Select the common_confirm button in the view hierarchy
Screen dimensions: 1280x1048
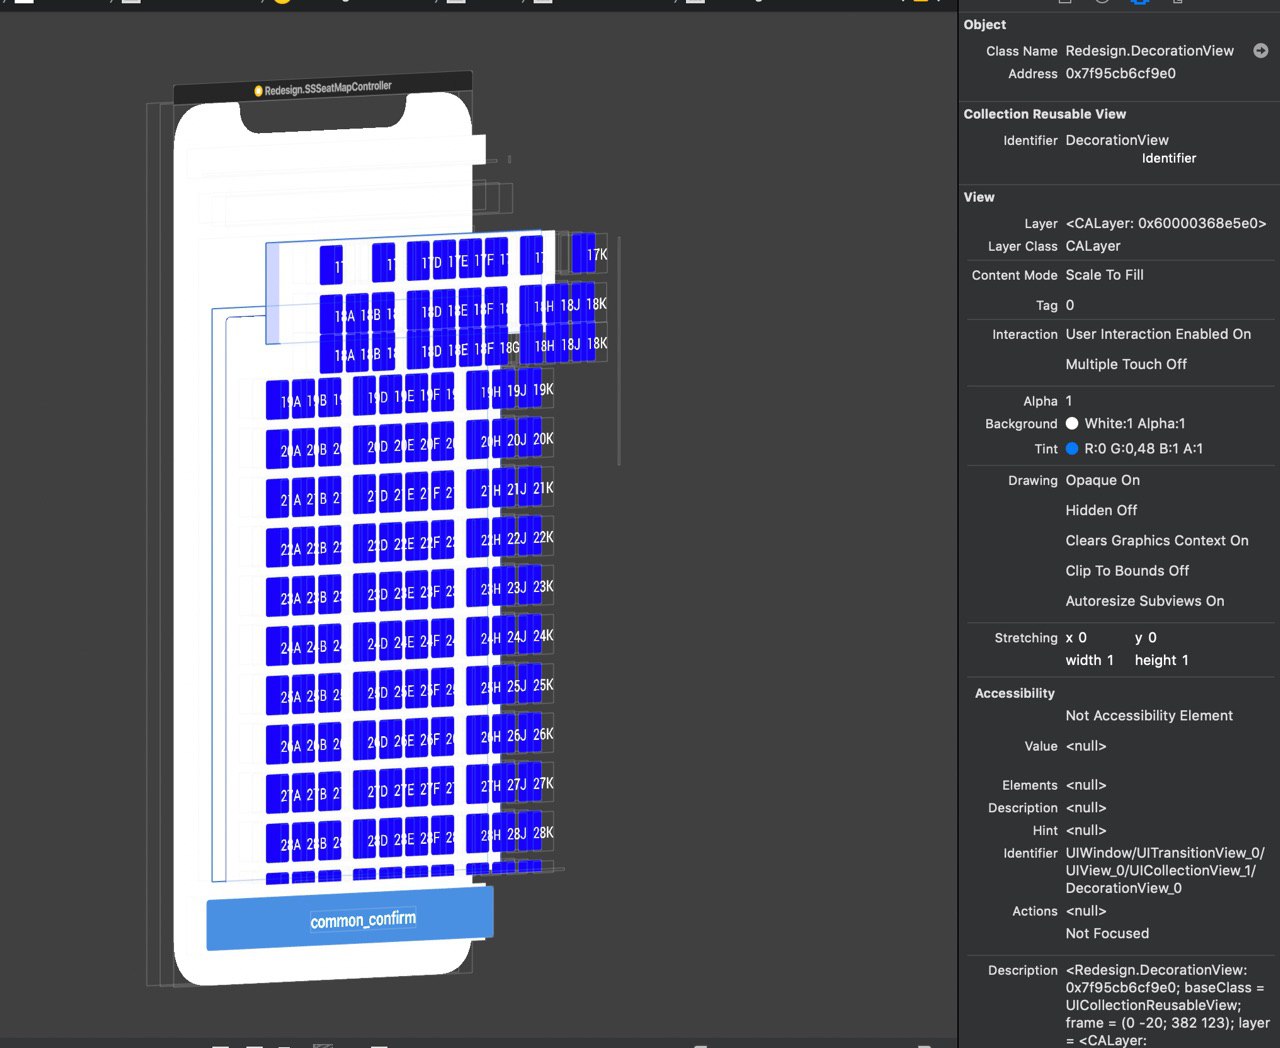tap(350, 919)
